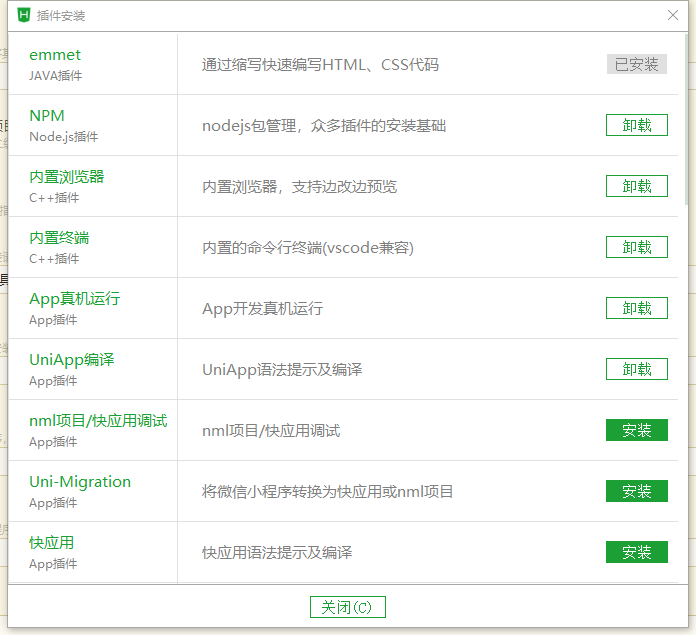Open the 快应用 plugin name link

(x=51, y=543)
